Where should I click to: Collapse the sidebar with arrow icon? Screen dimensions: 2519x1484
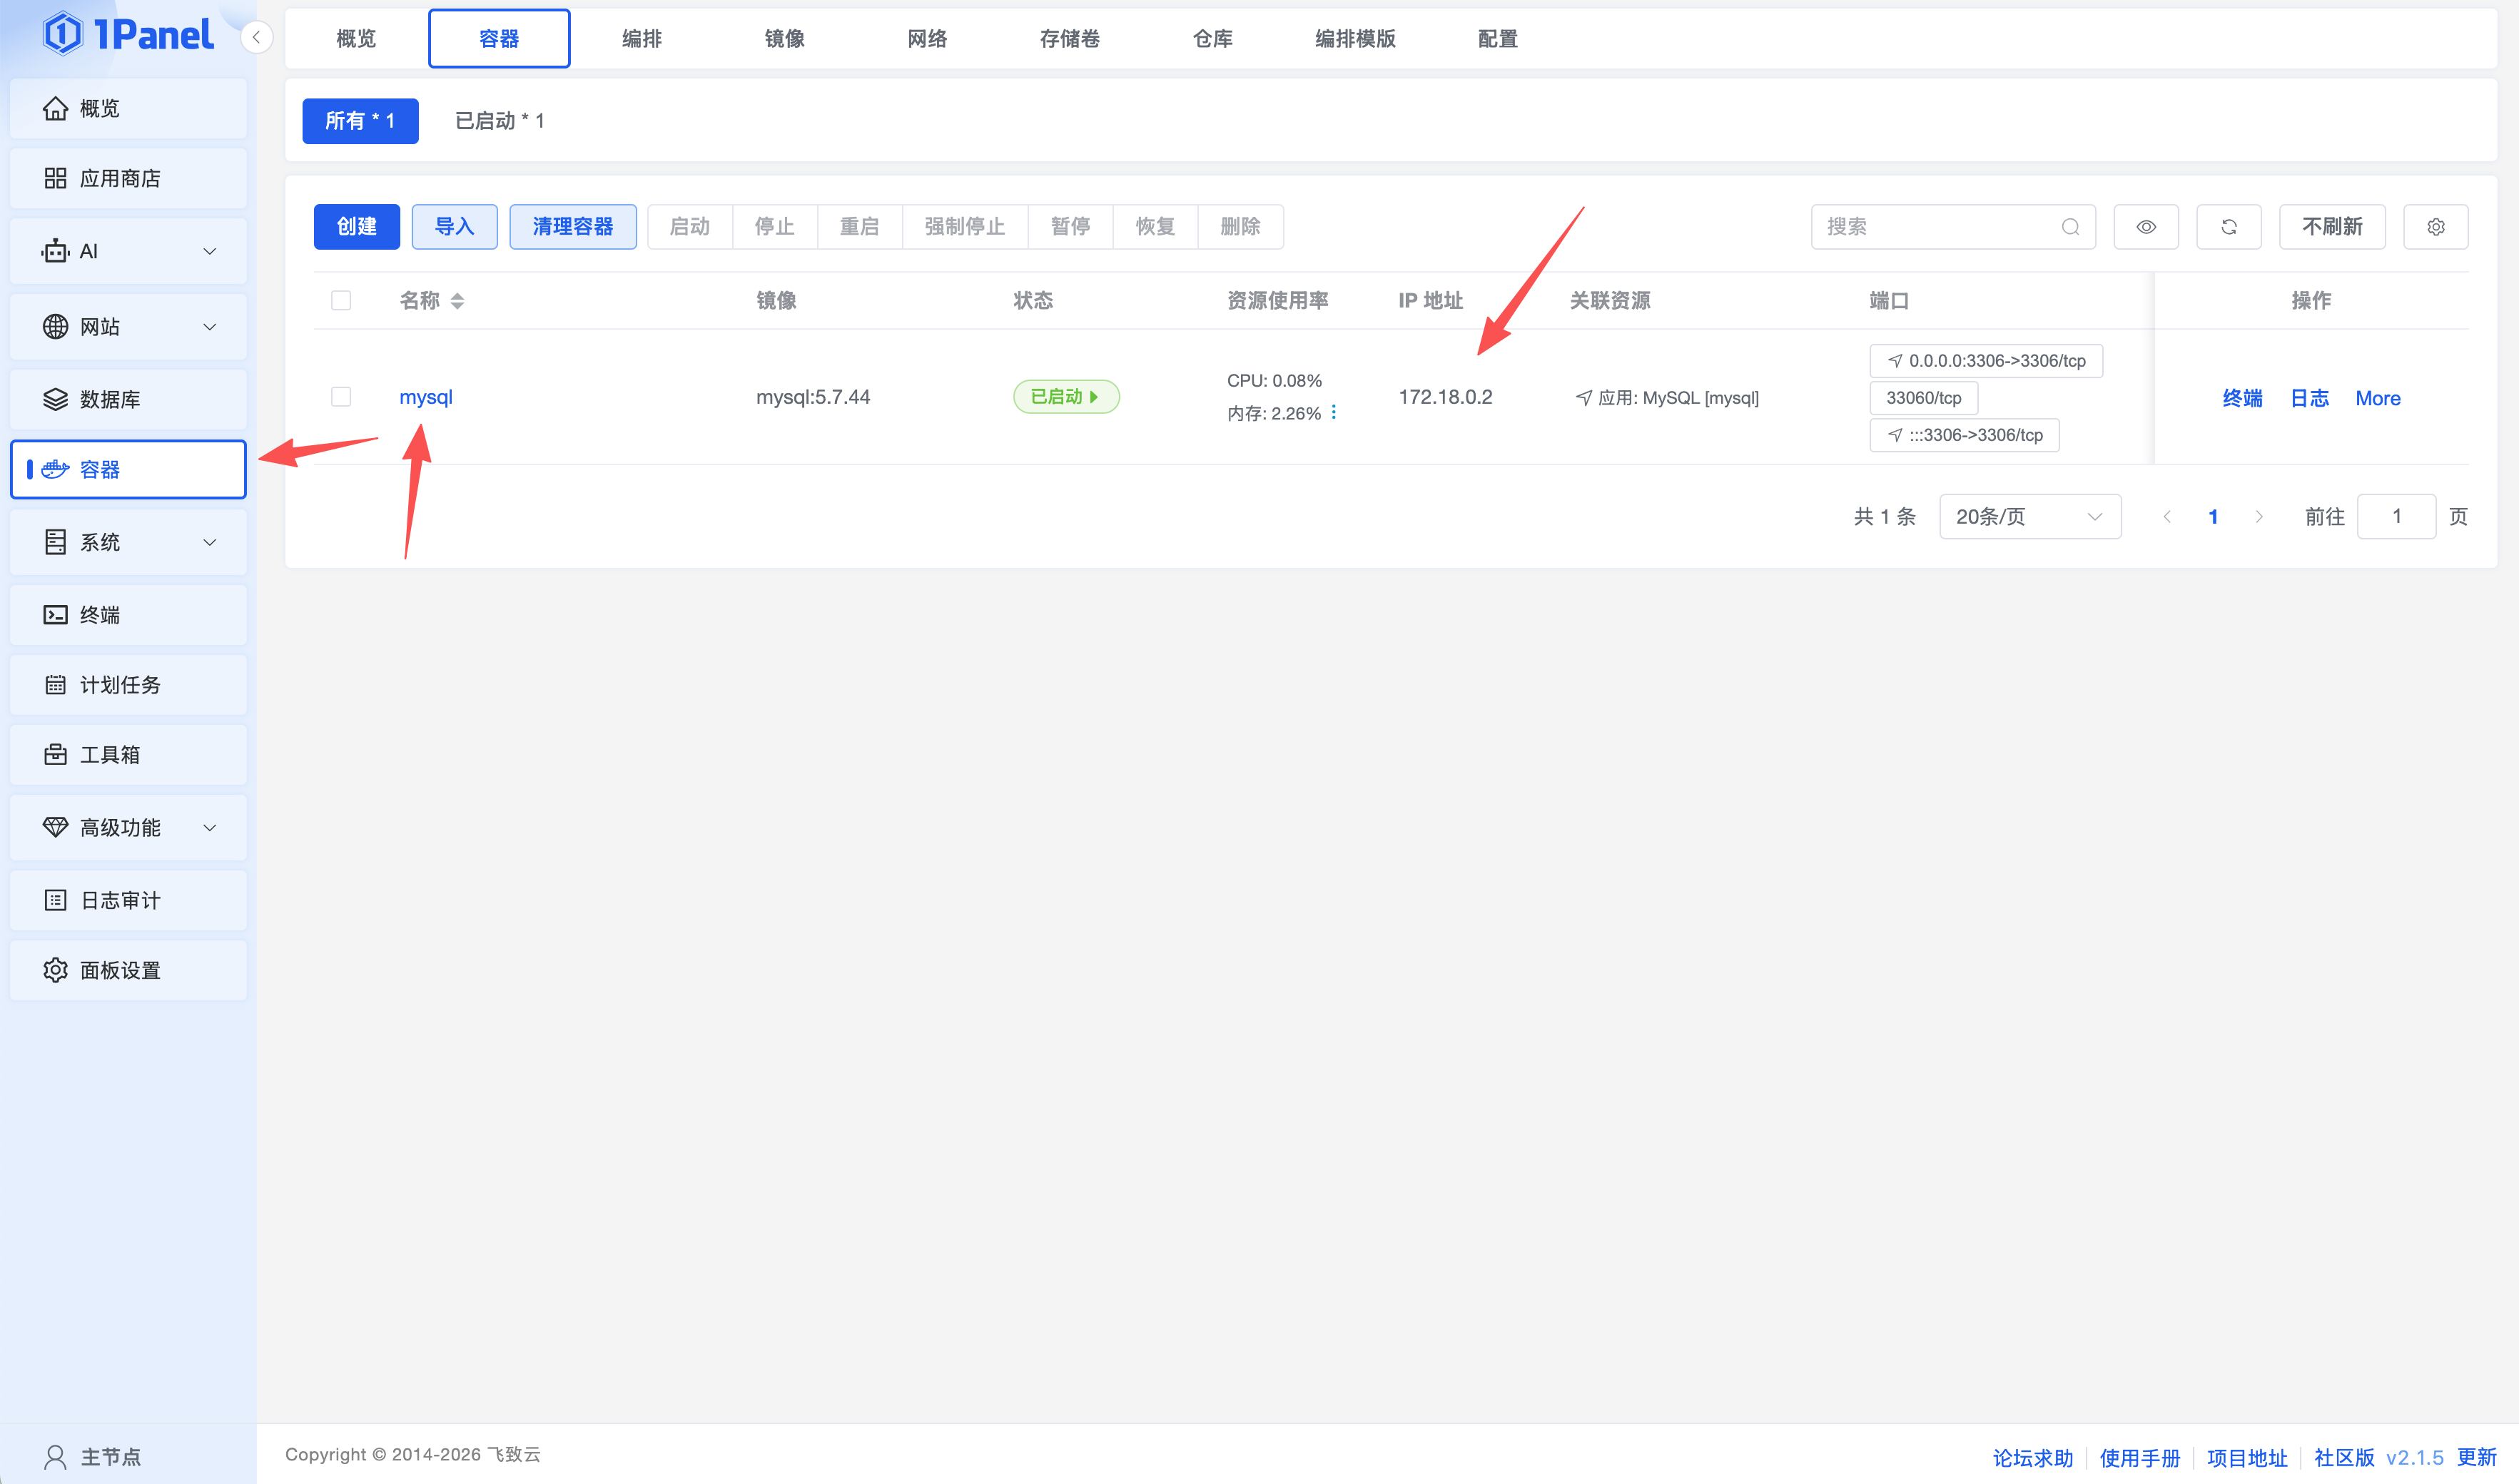pyautogui.click(x=257, y=38)
